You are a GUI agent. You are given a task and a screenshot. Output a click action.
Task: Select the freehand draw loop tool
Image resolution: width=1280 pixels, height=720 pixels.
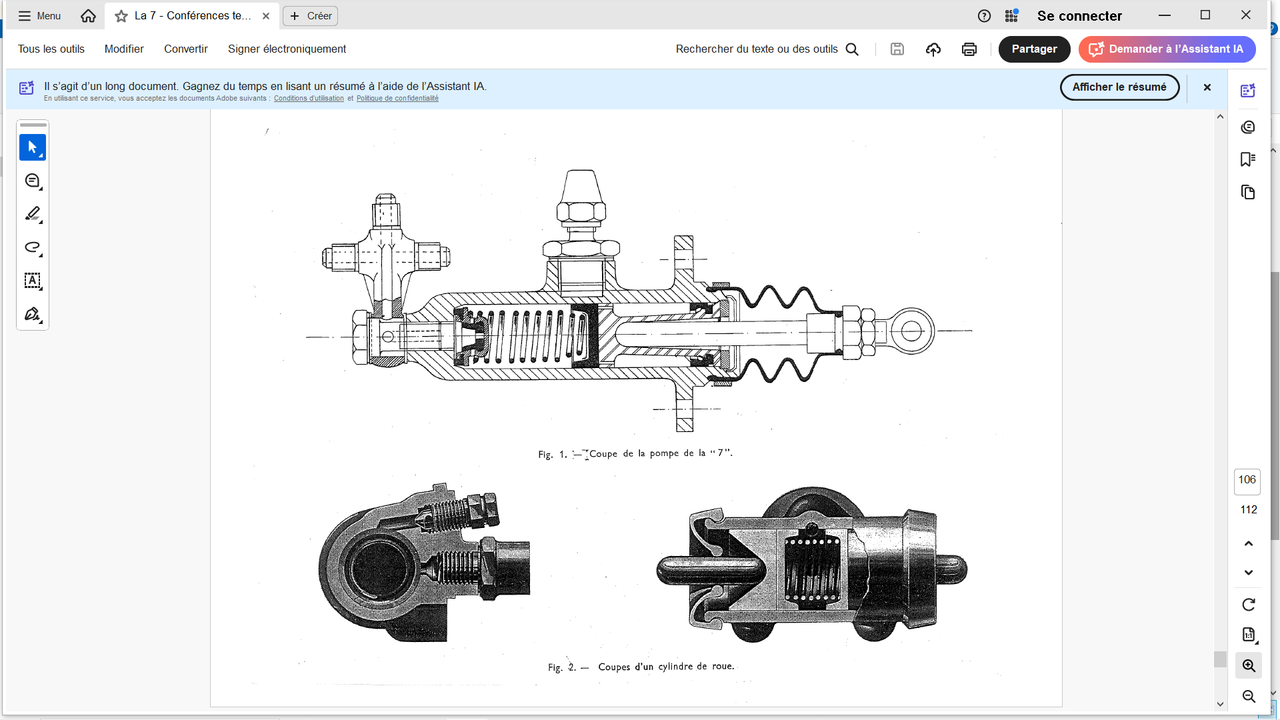32,248
